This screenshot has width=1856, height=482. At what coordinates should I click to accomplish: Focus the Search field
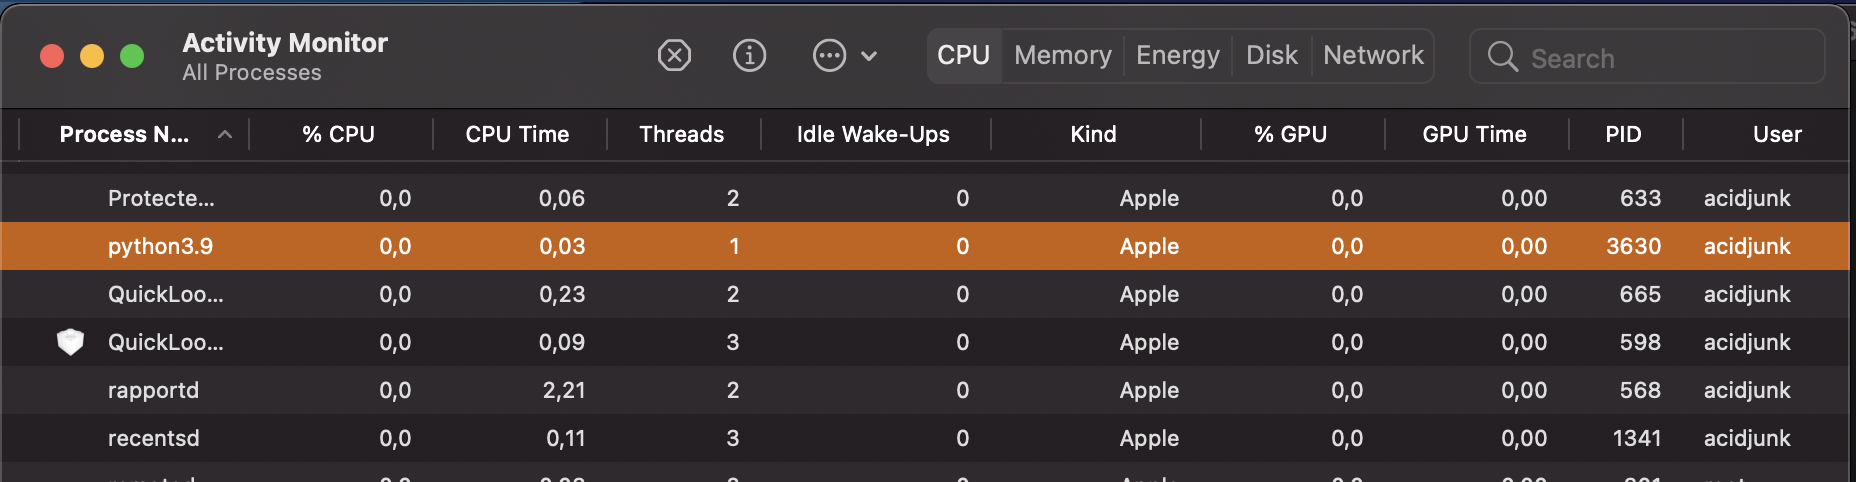point(1647,57)
